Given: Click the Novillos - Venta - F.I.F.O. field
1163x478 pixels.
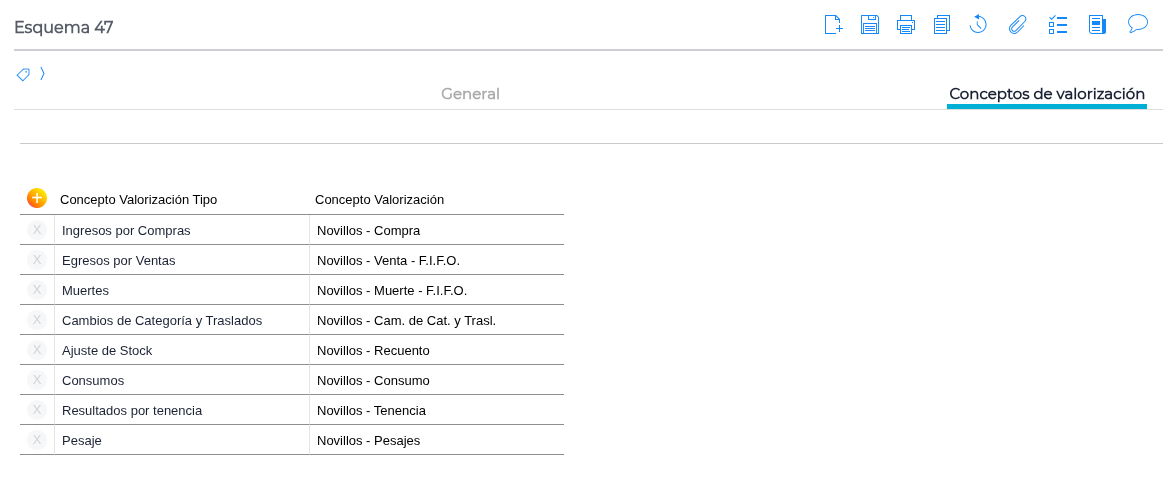Looking at the screenshot, I should tap(436, 260).
